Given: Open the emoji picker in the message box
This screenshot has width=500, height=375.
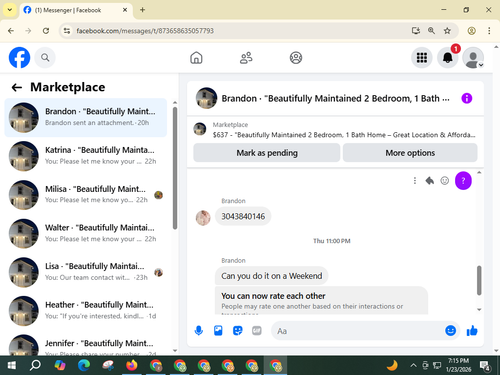Looking at the screenshot, I should [x=450, y=330].
